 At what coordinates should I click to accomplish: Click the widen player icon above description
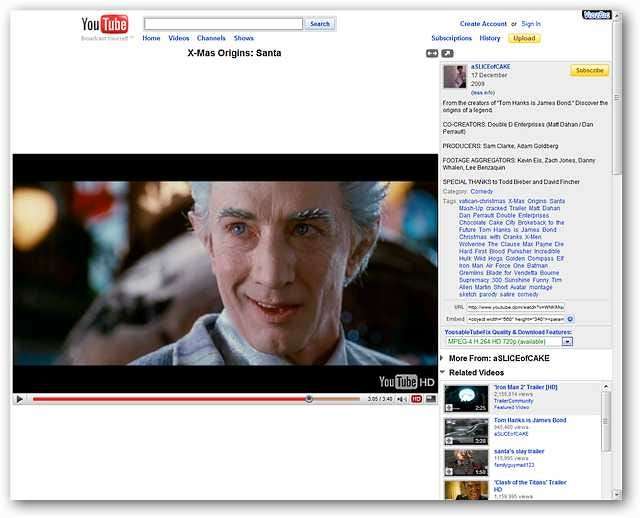[x=432, y=53]
